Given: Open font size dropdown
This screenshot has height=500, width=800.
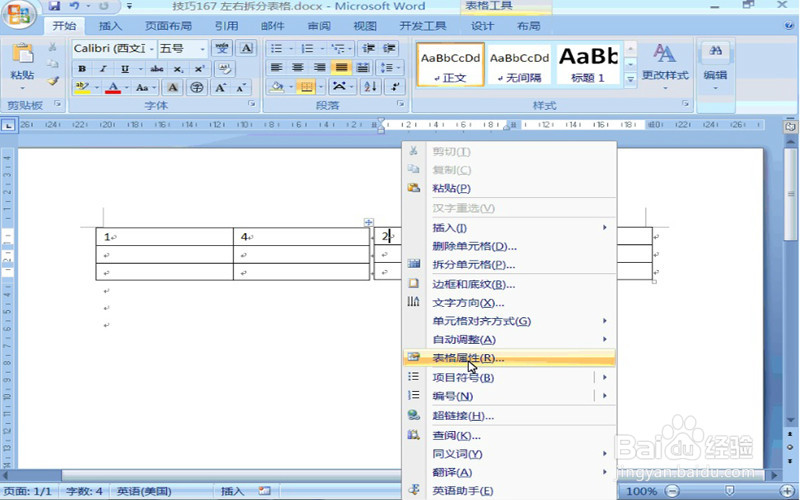Looking at the screenshot, I should click(x=203, y=49).
